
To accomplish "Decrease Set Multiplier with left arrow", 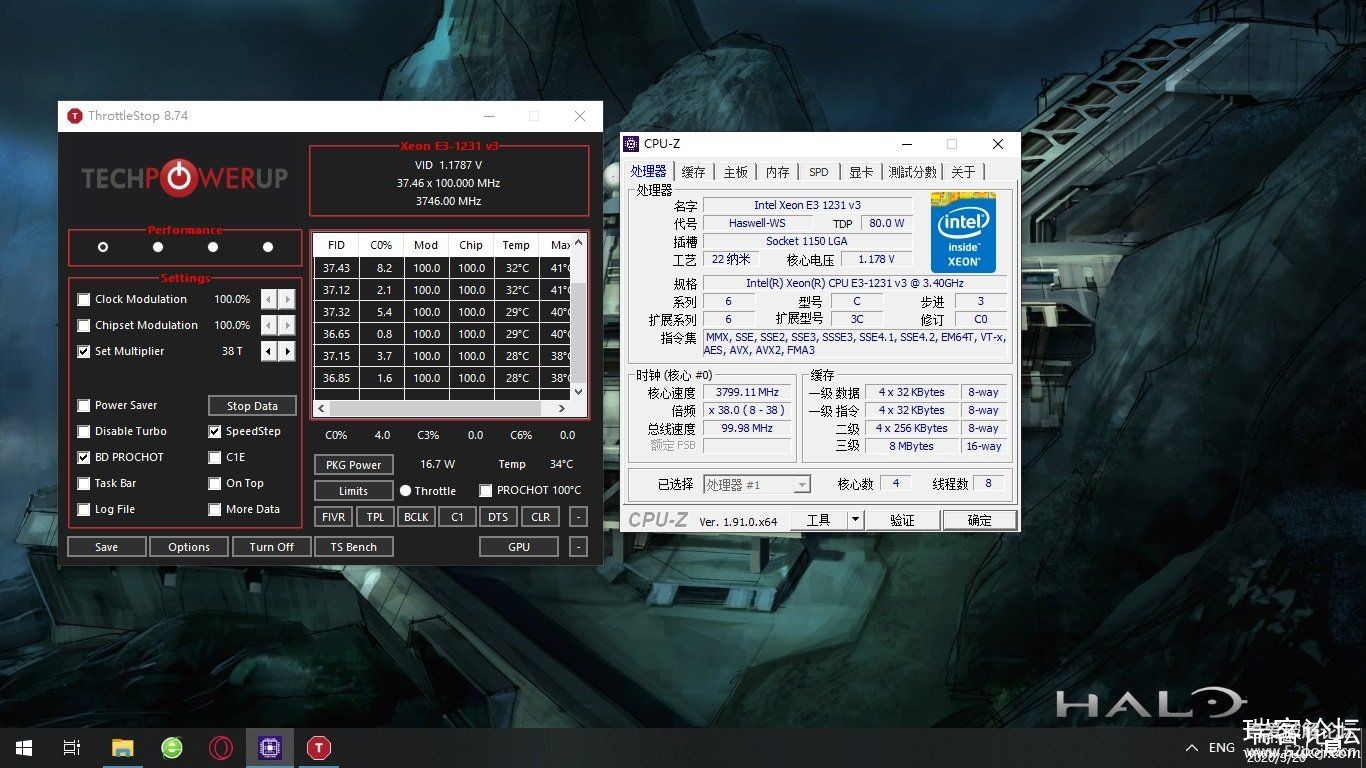I will click(x=269, y=351).
